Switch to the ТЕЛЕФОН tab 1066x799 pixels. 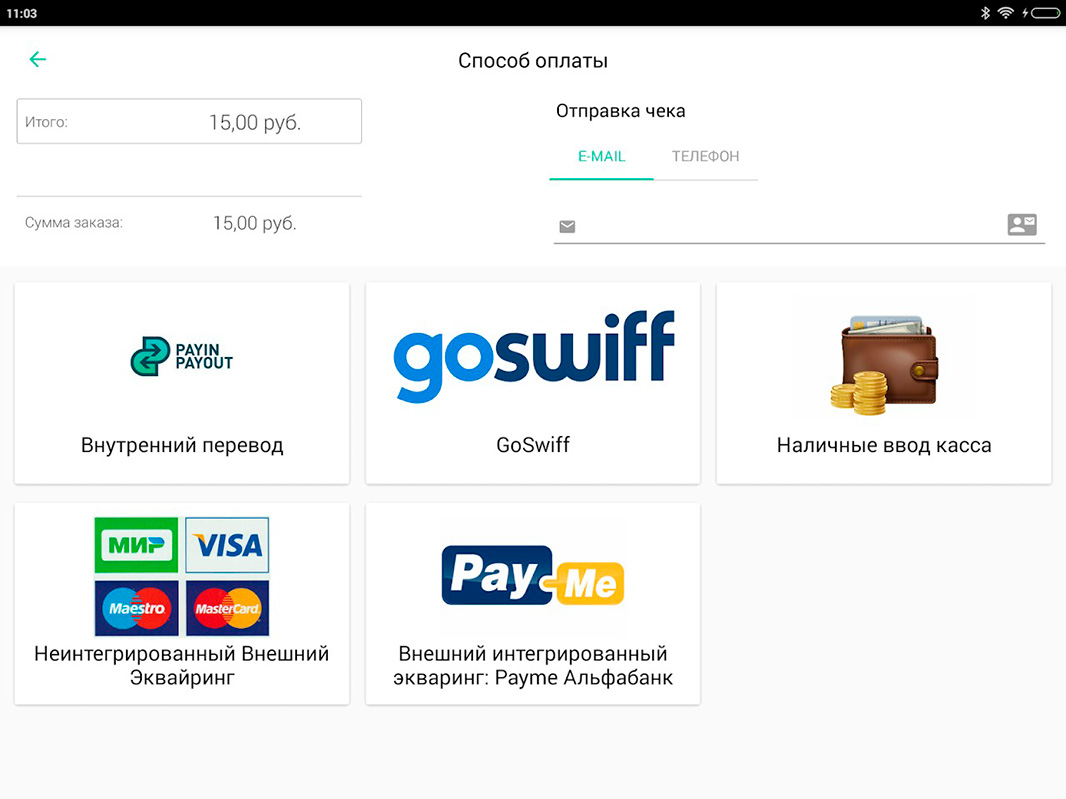point(706,157)
